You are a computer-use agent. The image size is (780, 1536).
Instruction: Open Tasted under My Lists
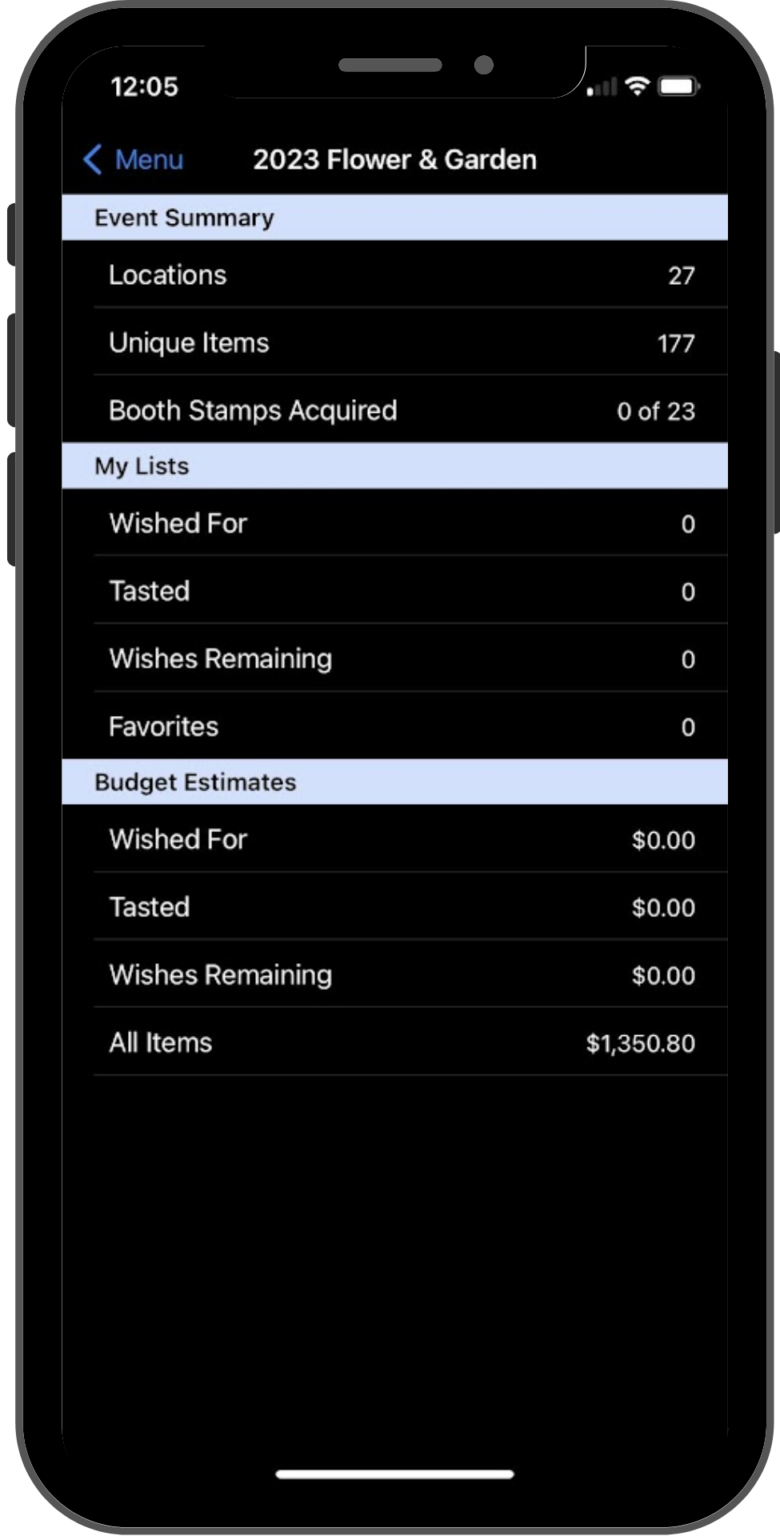click(400, 591)
